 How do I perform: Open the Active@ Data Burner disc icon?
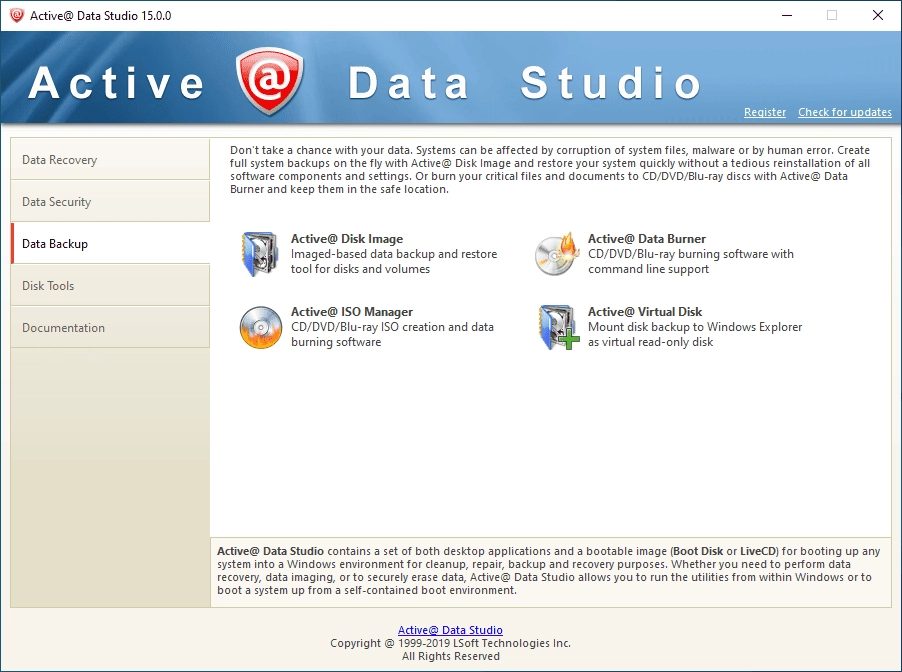tap(556, 254)
